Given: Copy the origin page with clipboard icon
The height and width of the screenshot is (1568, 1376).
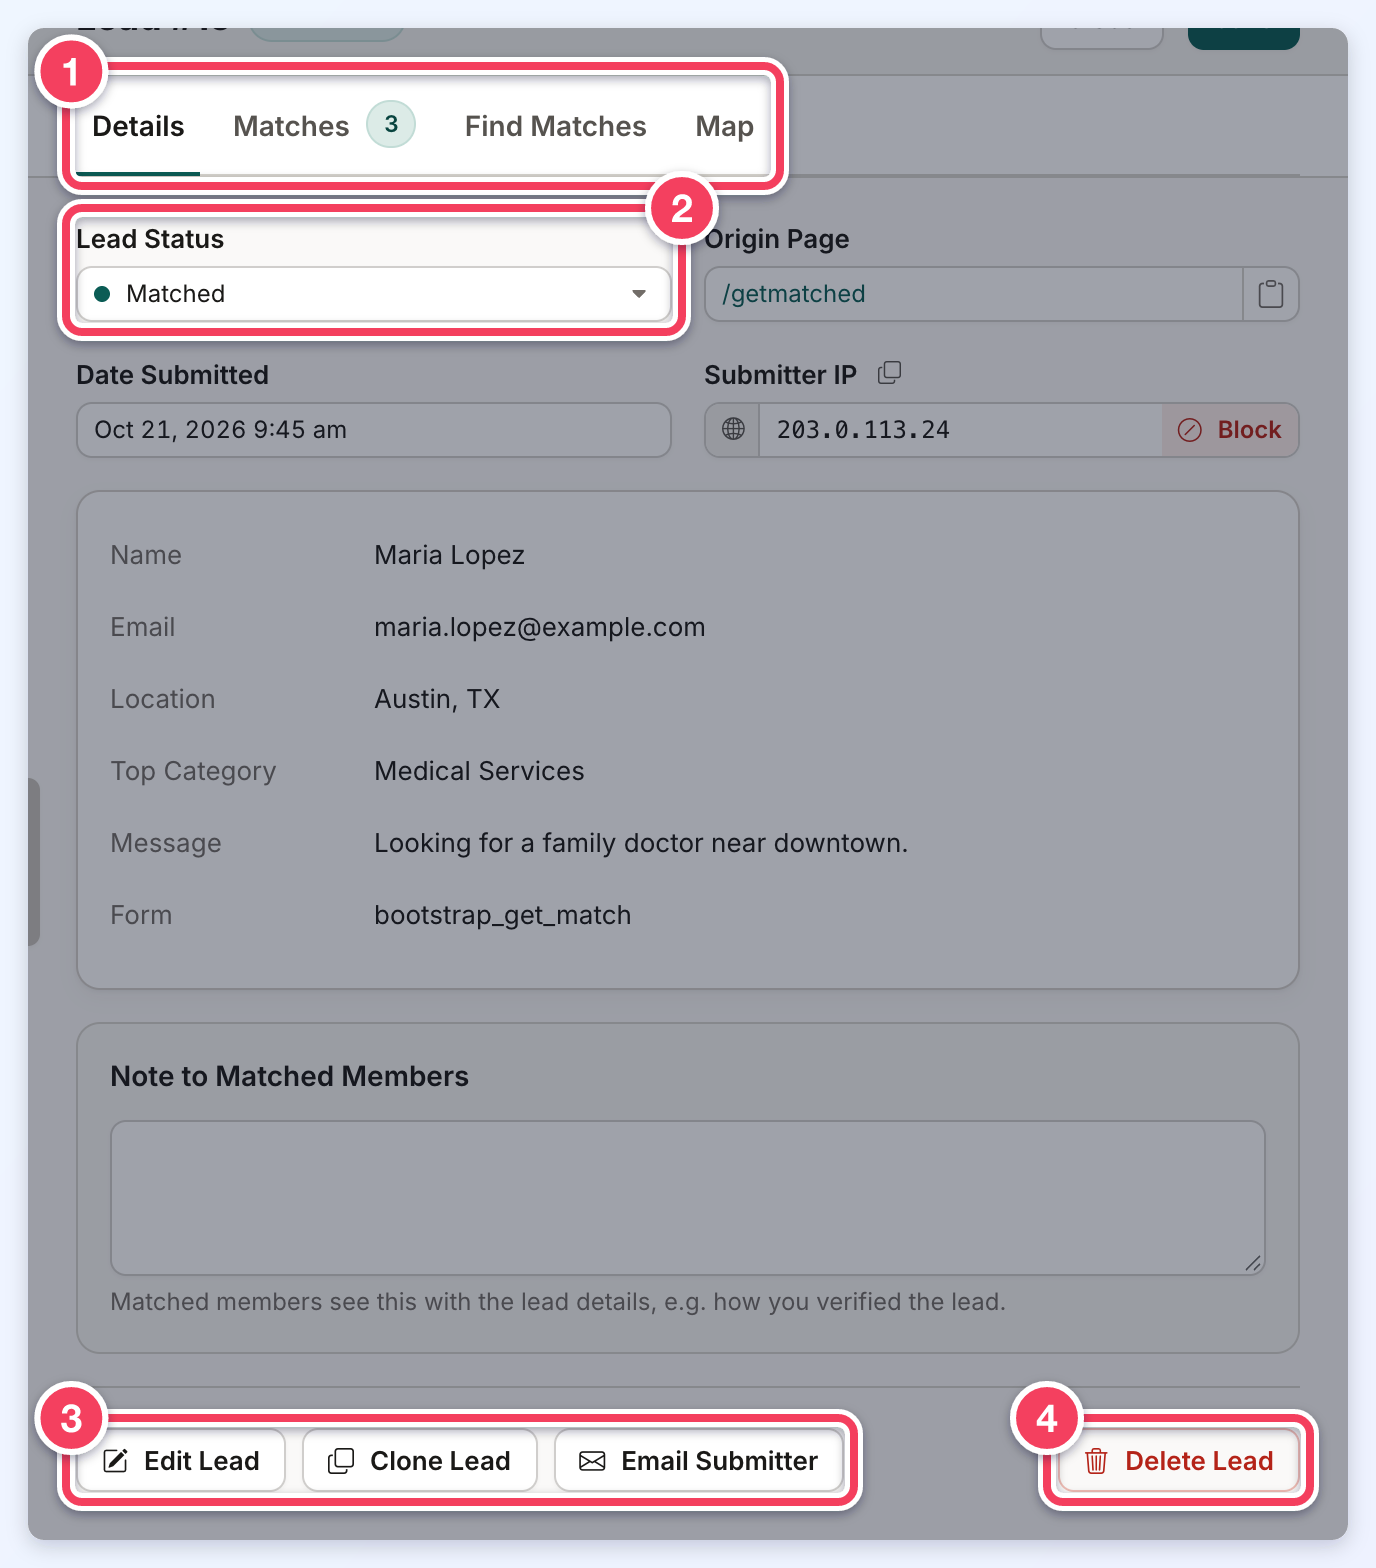Looking at the screenshot, I should [1271, 294].
